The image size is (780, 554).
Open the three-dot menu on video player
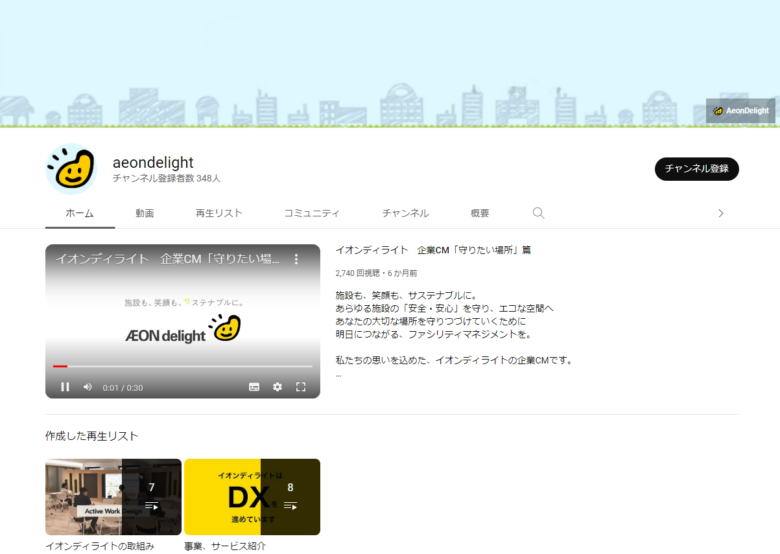point(296,259)
